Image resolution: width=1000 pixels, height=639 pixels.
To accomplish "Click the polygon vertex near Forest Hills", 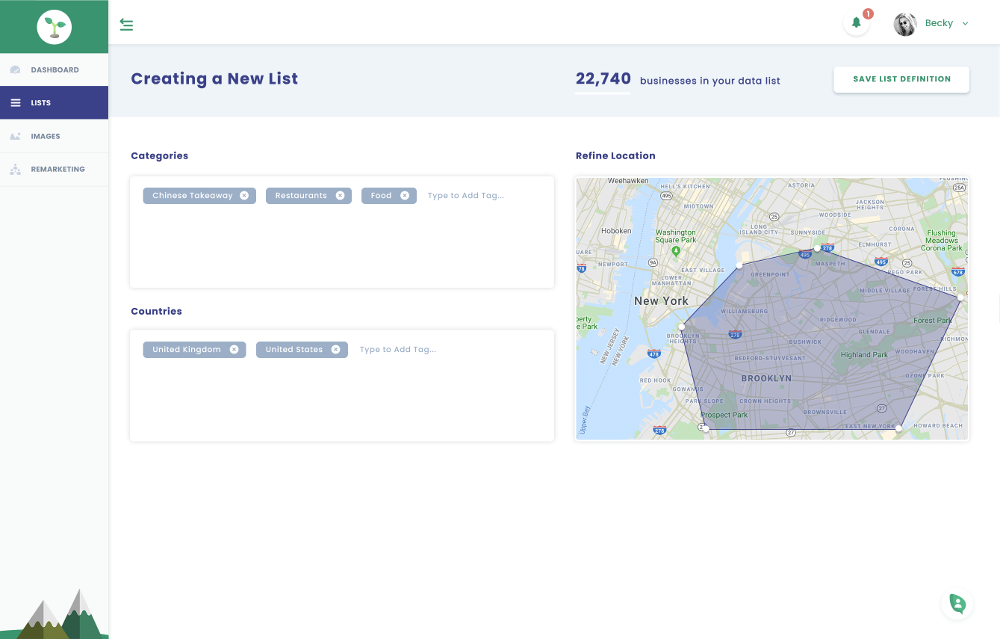I will tap(961, 297).
